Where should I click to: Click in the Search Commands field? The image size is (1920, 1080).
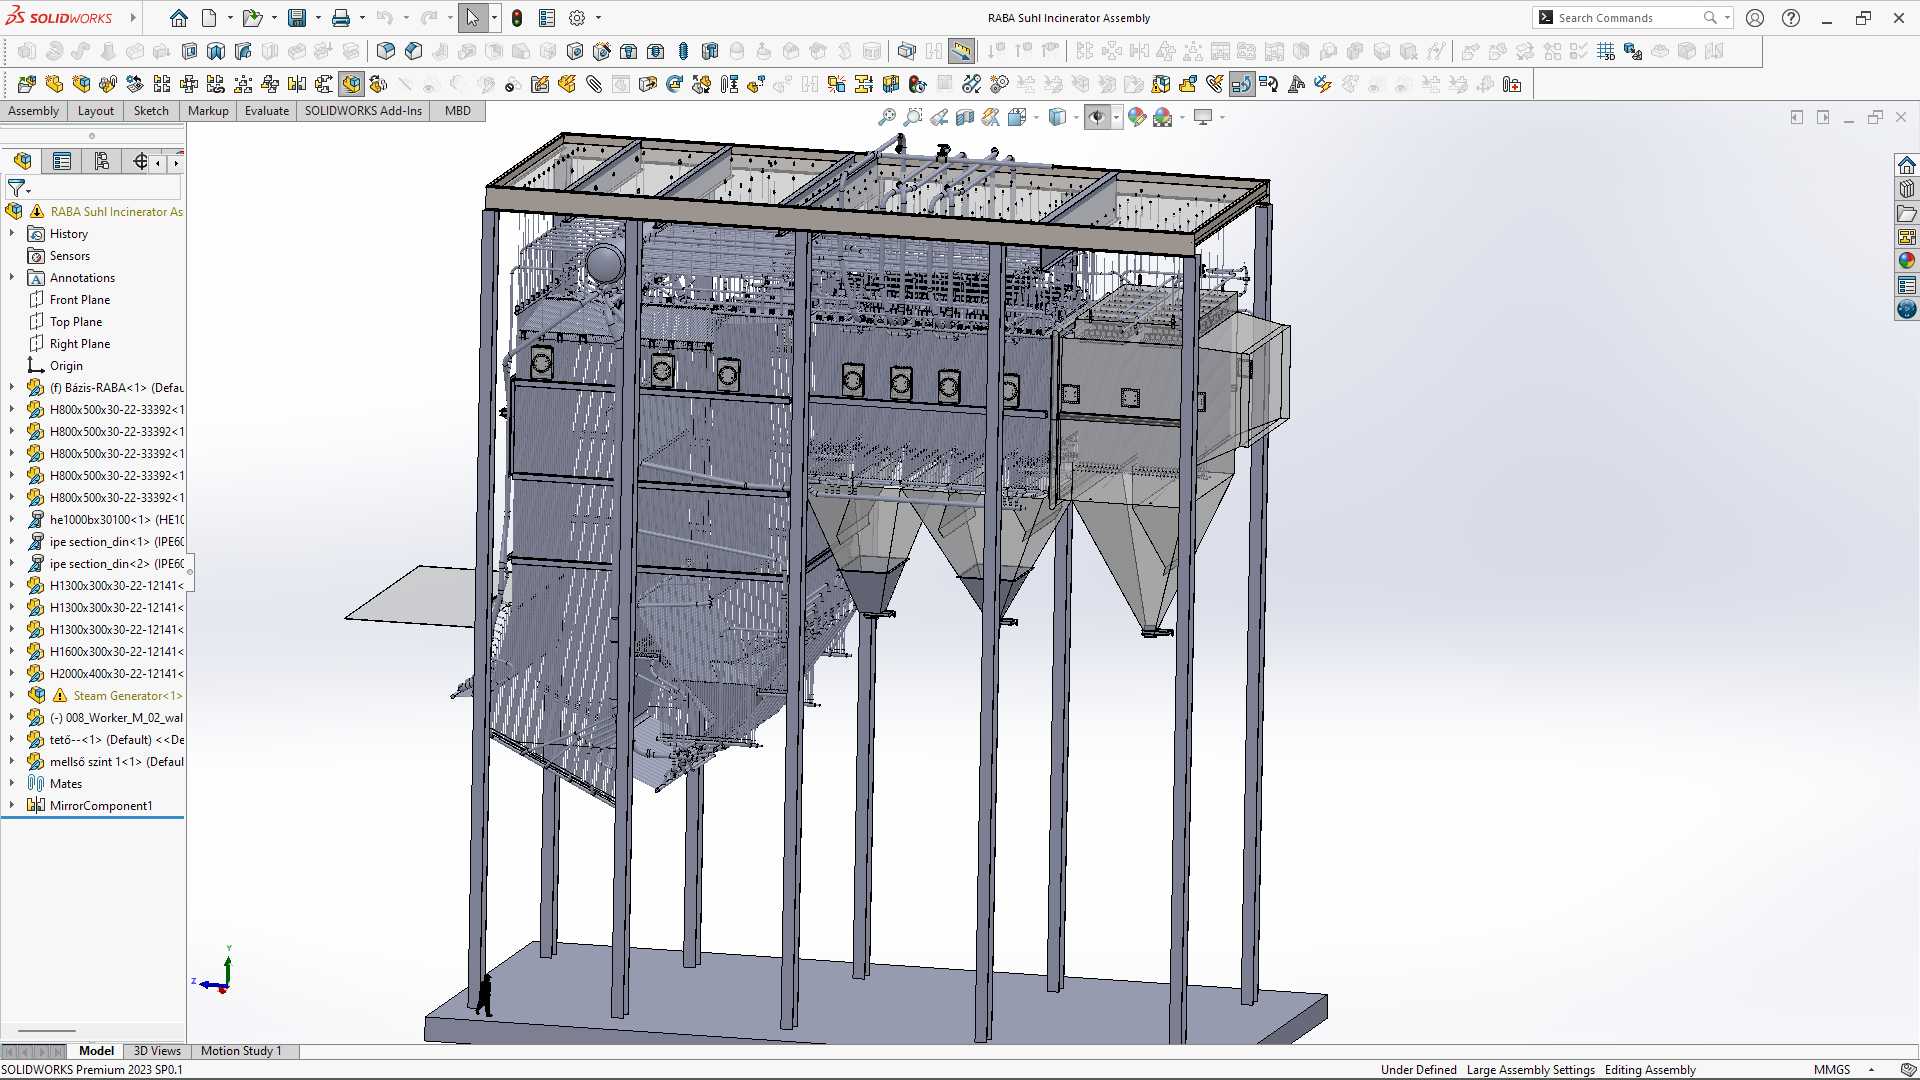tap(1628, 18)
